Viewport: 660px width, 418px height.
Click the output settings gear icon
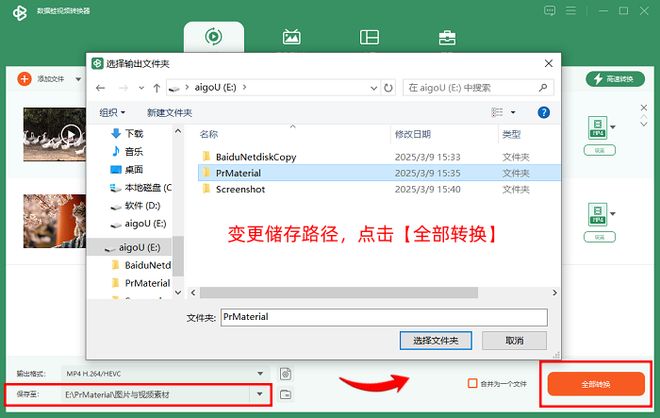(x=286, y=373)
